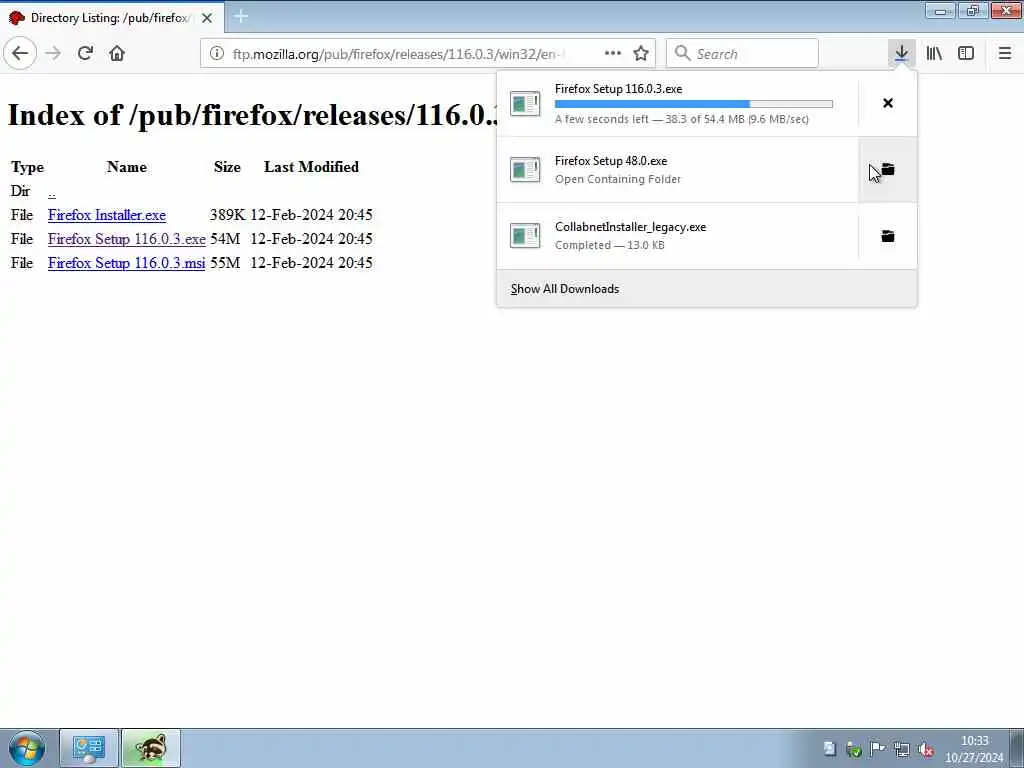This screenshot has width=1024, height=768.
Task: Switch to the raccoon-icon taskbar application
Action: pyautogui.click(x=151, y=748)
